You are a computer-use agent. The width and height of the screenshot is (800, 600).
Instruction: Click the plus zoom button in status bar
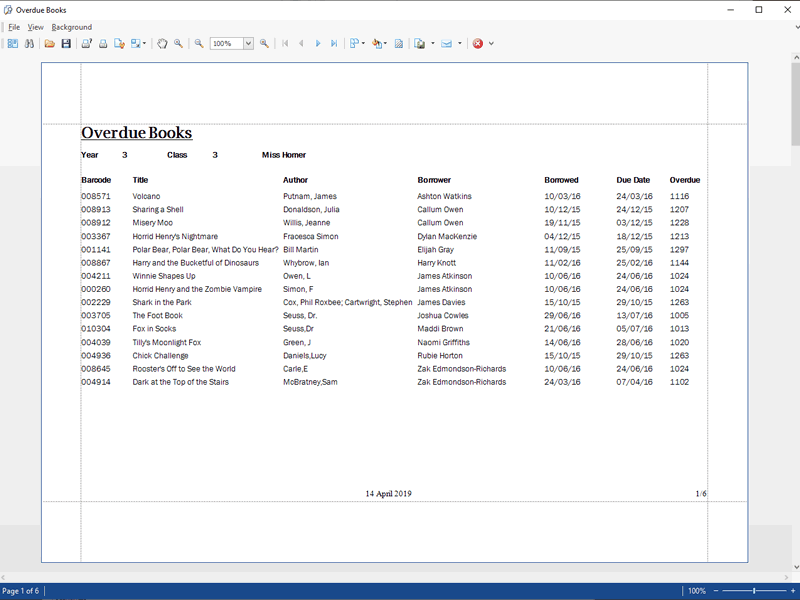click(x=793, y=591)
